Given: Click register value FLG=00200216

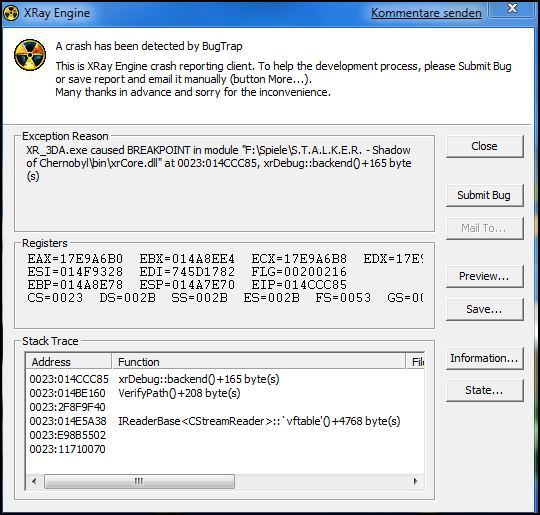Looking at the screenshot, I should coord(299,272).
